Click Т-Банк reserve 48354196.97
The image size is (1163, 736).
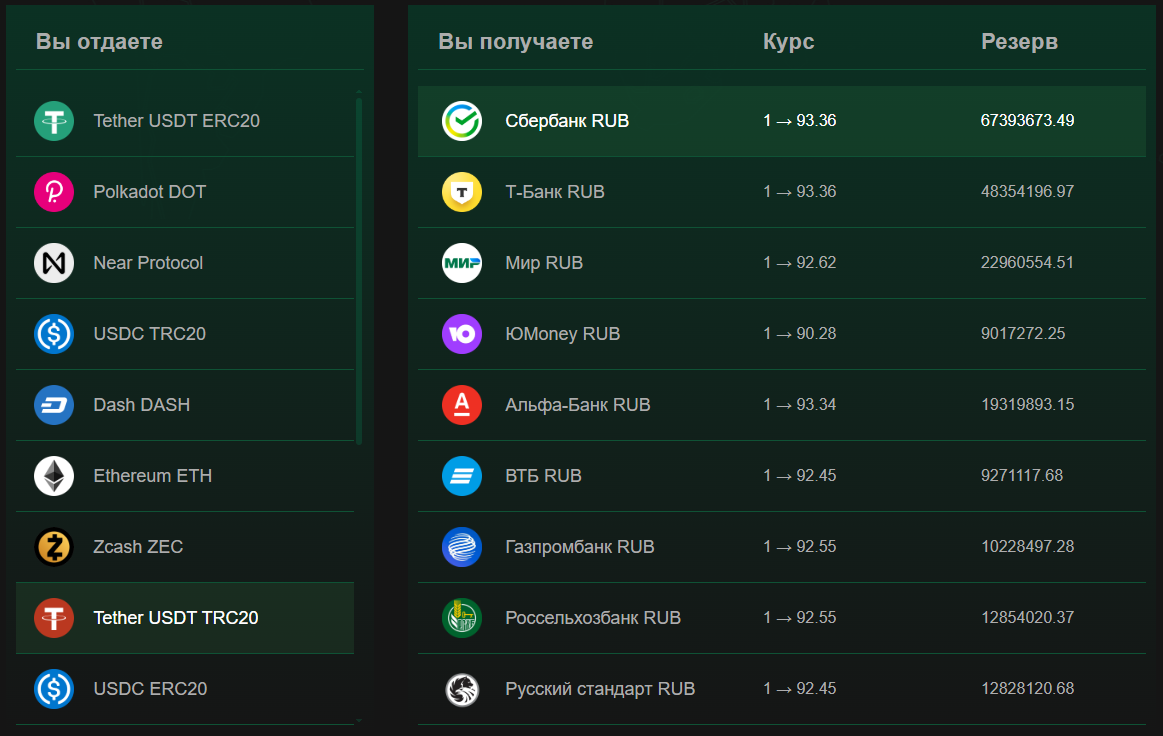coord(1027,191)
